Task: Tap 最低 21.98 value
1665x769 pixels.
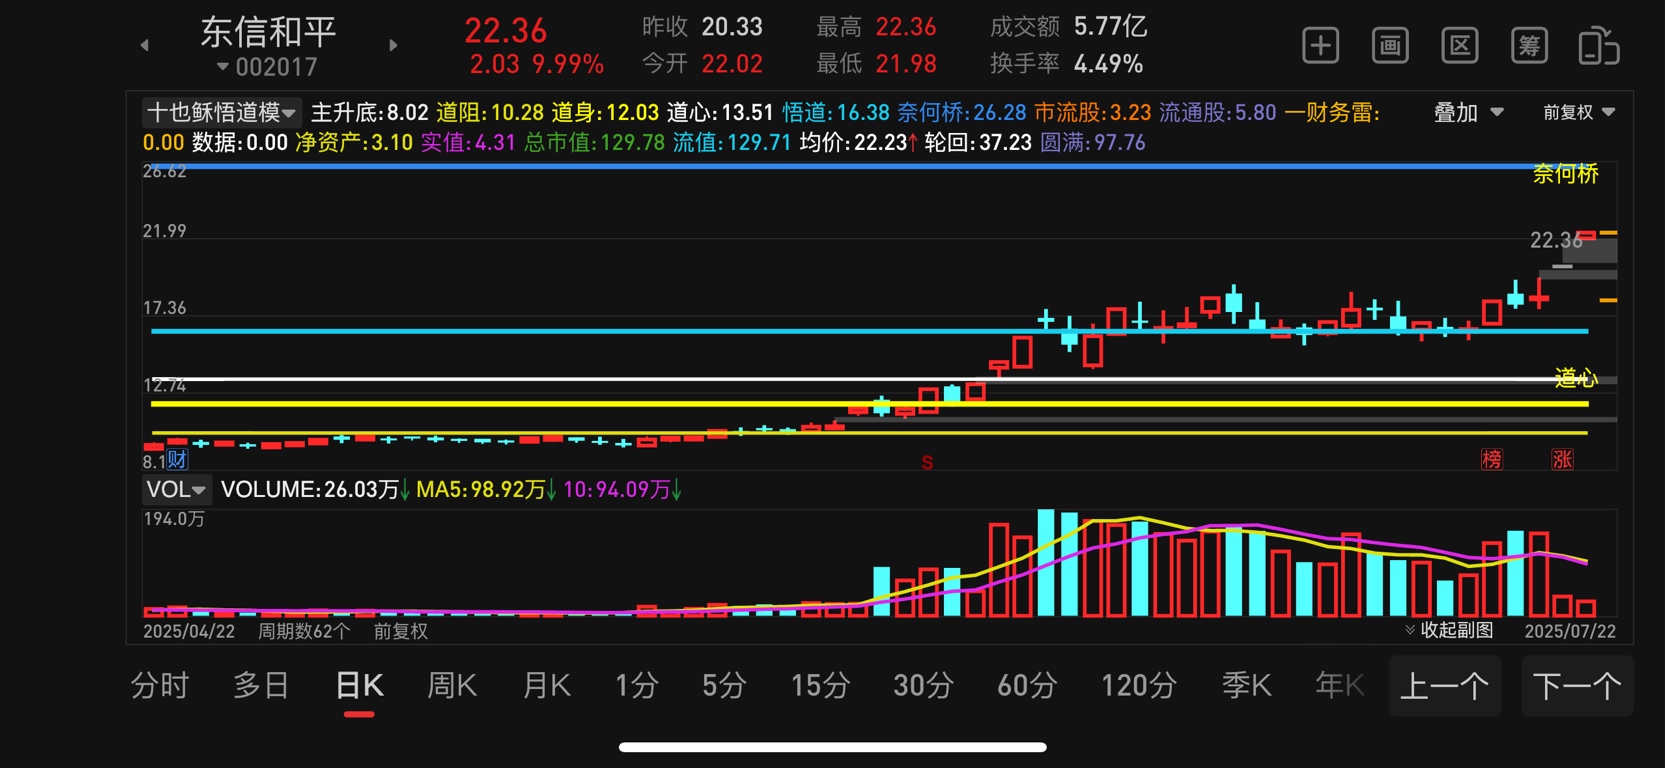Action: tap(906, 64)
